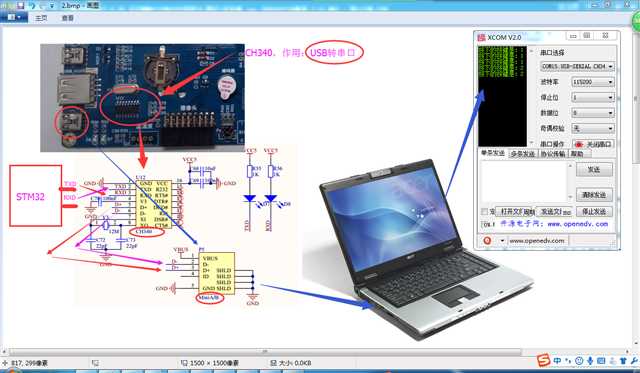
Task: Open the wrench settings icon in the IME toolbar
Action: (x=634, y=361)
